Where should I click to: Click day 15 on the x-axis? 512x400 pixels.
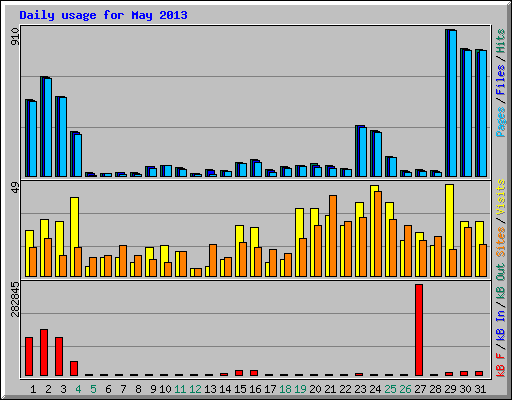[240, 389]
